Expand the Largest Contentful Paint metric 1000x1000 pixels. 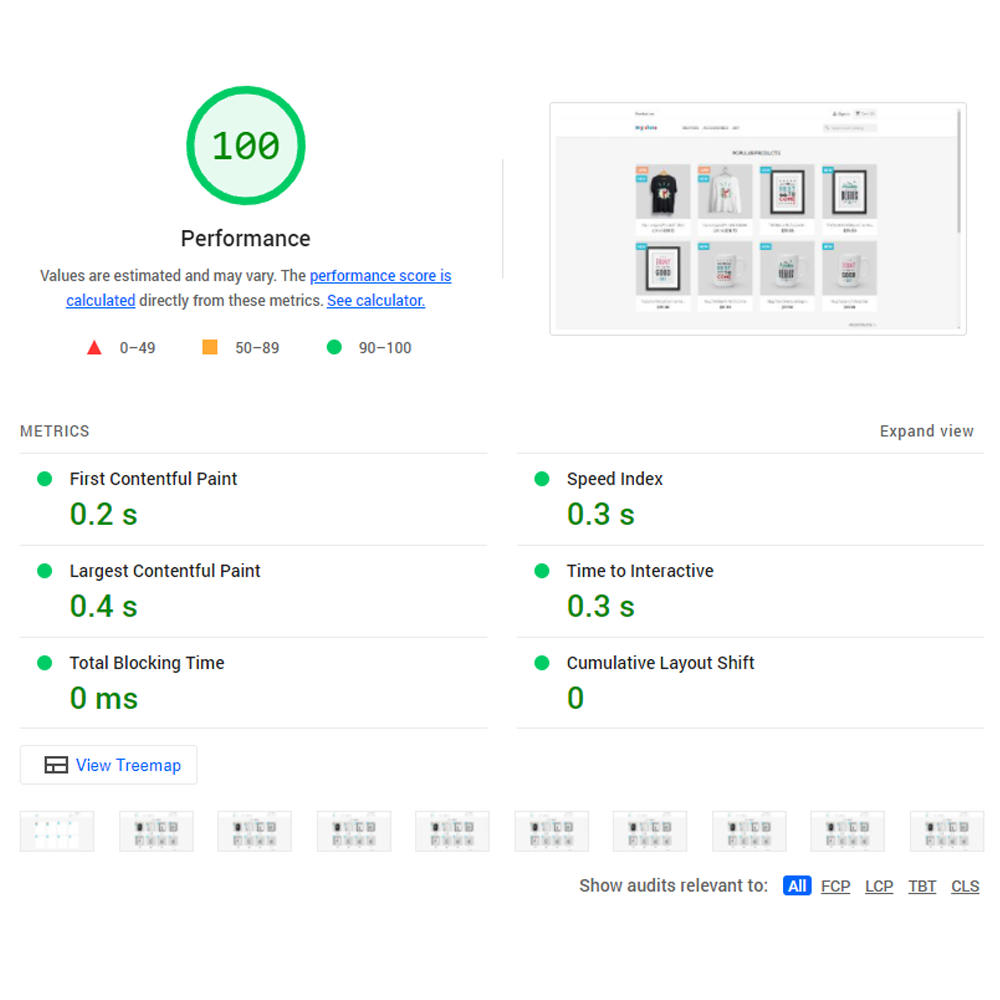pyautogui.click(x=253, y=591)
